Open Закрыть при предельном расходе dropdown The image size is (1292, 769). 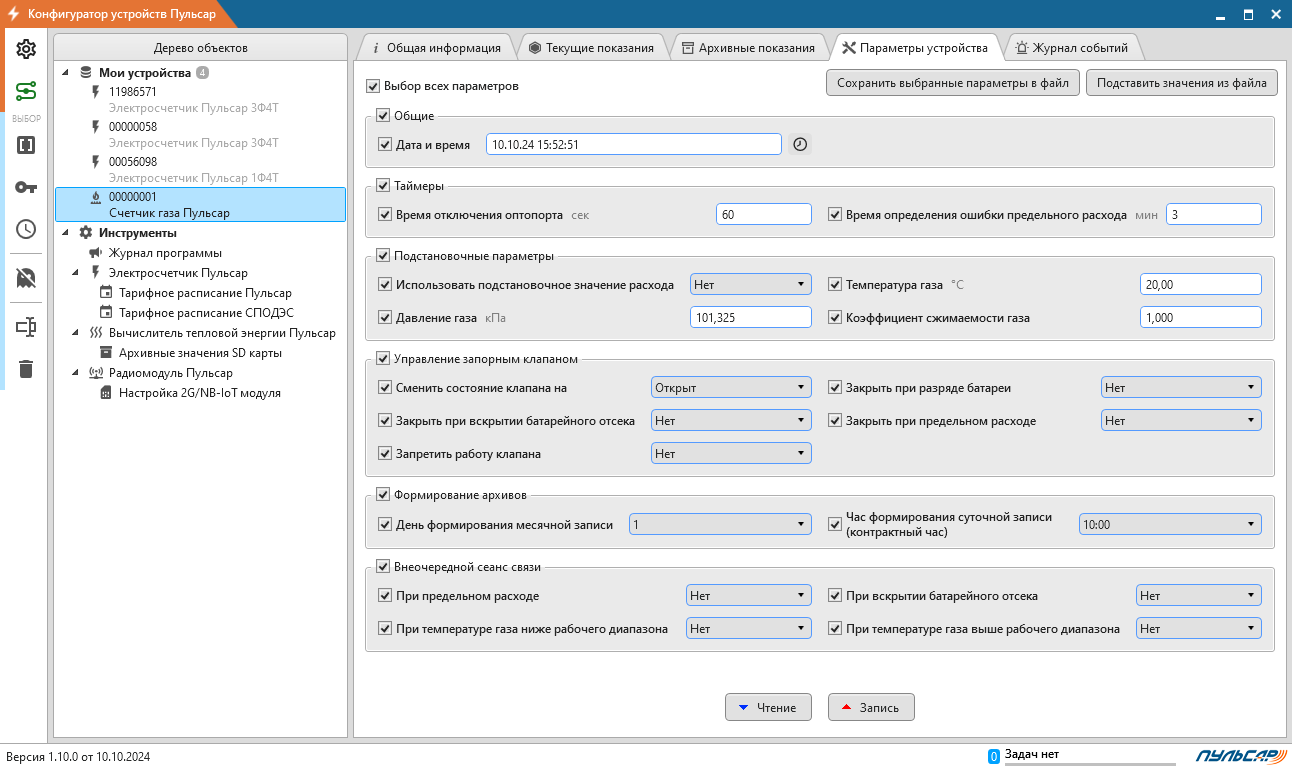coord(1181,421)
